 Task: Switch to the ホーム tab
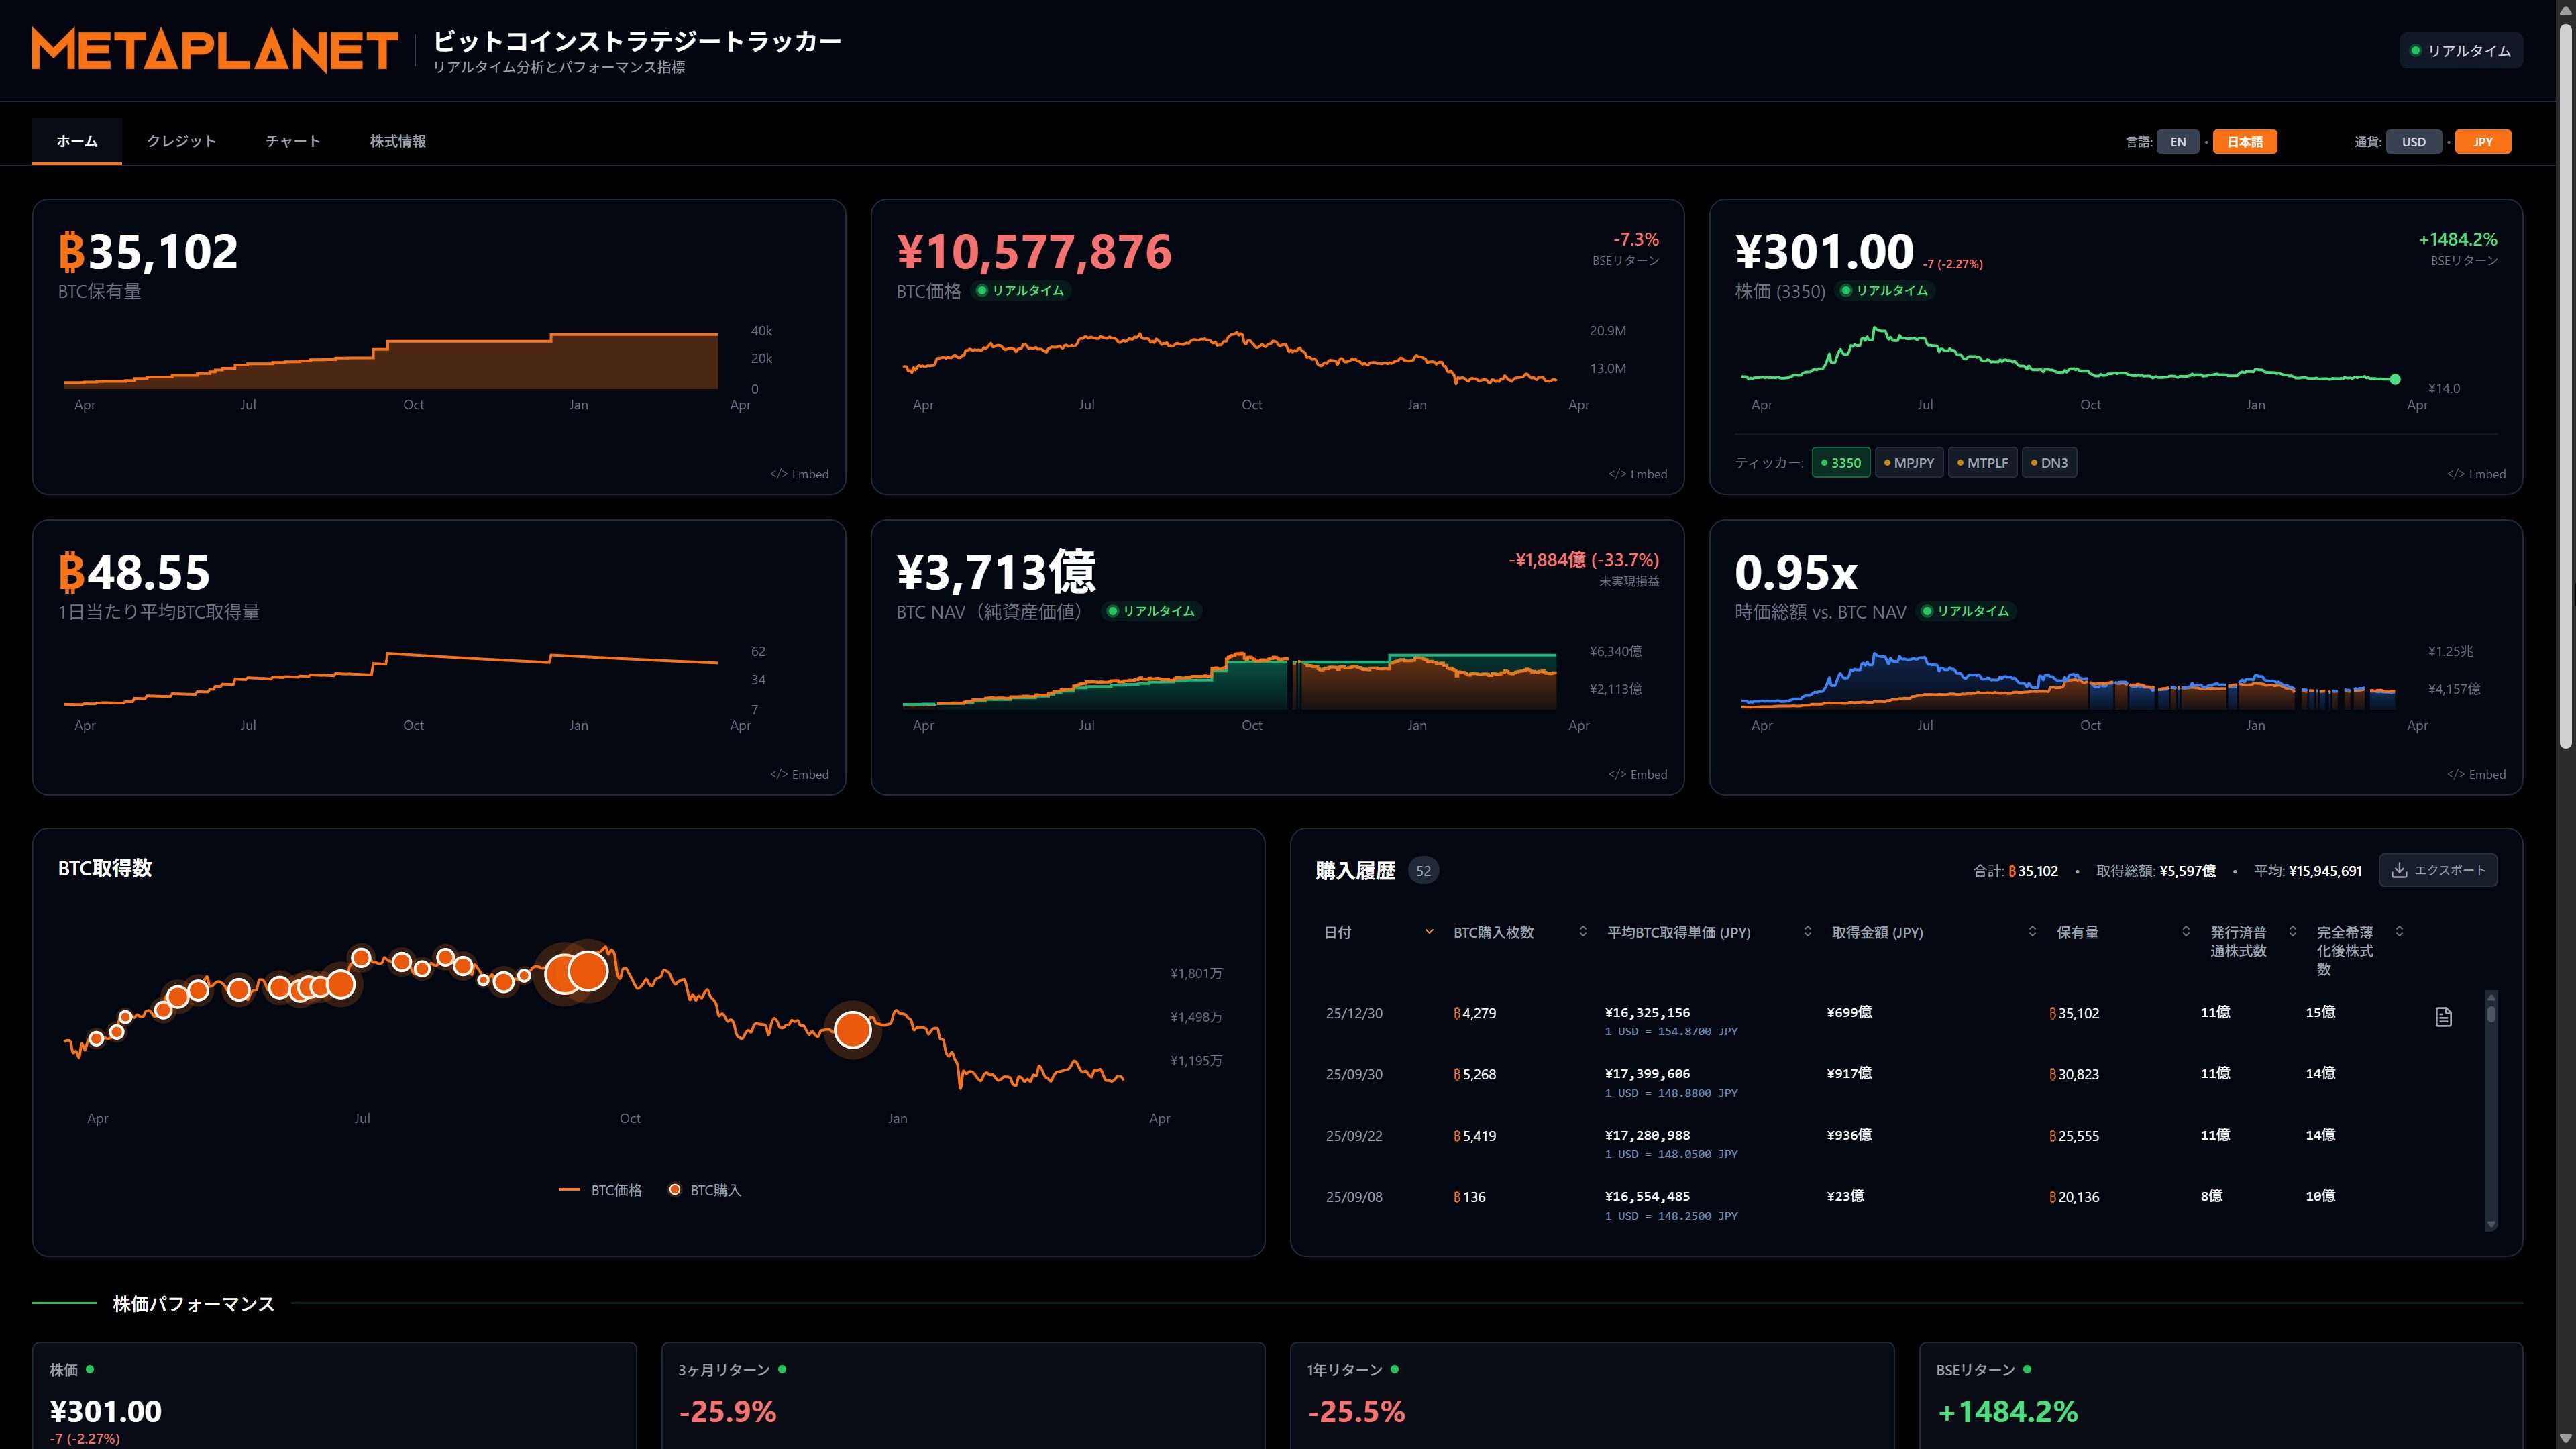click(x=77, y=141)
